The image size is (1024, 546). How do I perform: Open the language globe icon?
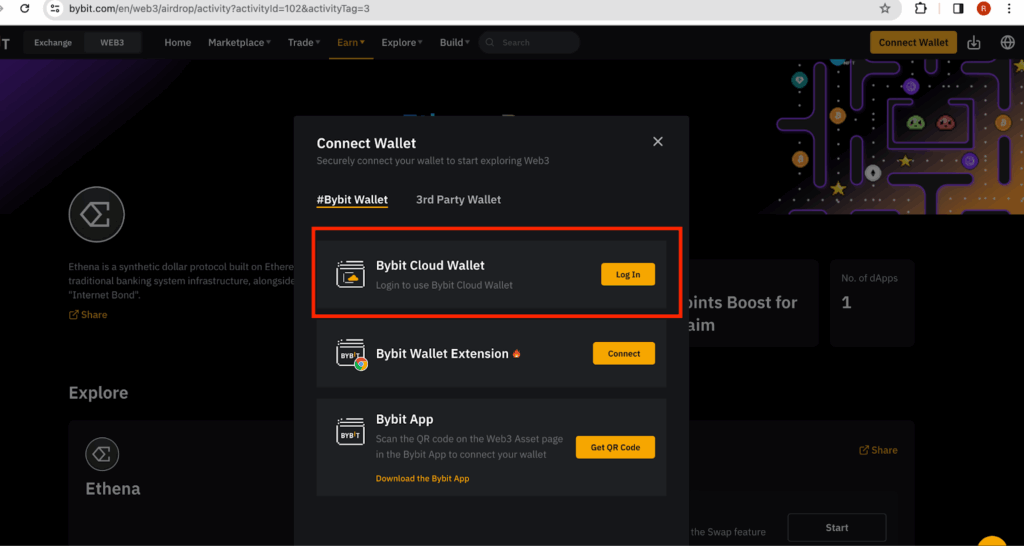(1008, 42)
